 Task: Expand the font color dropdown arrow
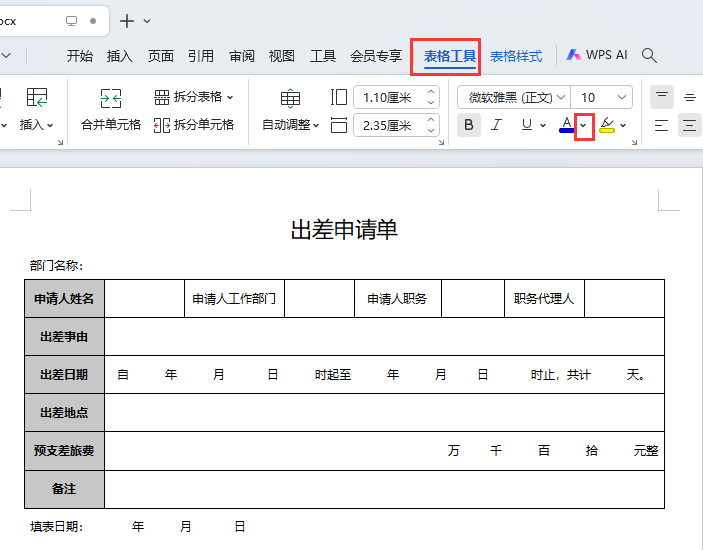[584, 126]
